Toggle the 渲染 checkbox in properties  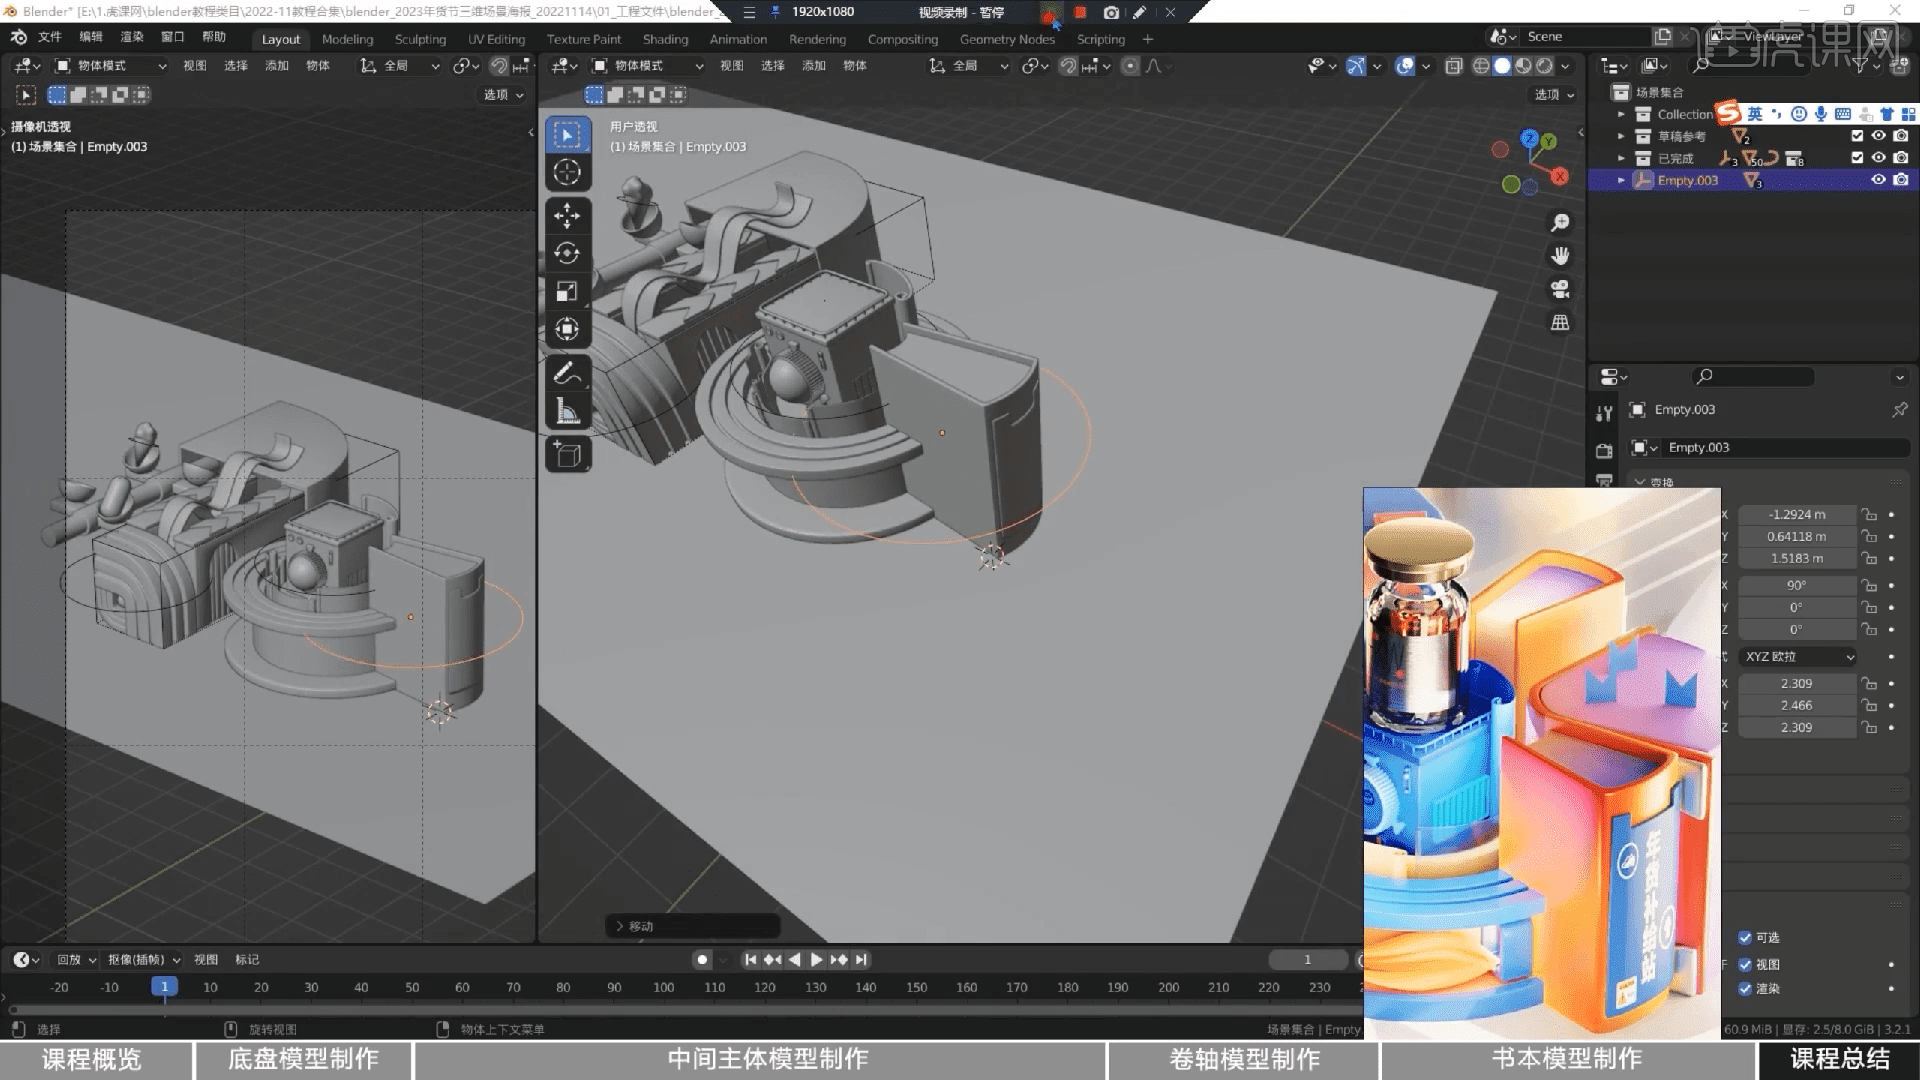[1745, 989]
